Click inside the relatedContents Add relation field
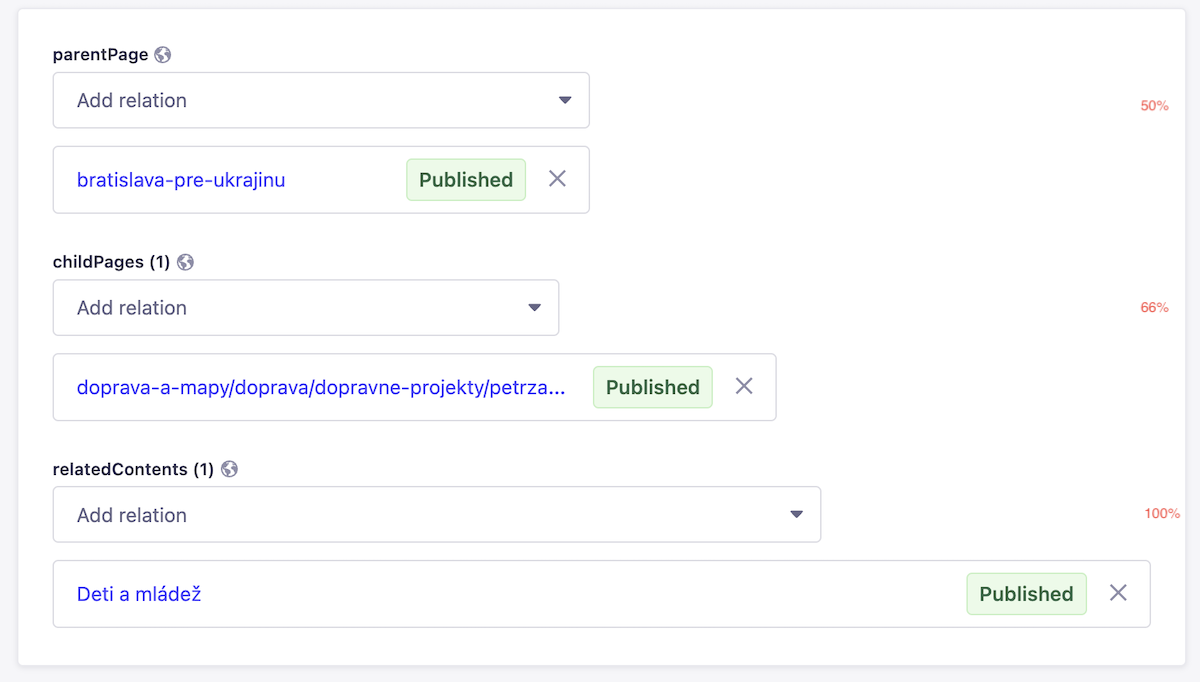 300,514
